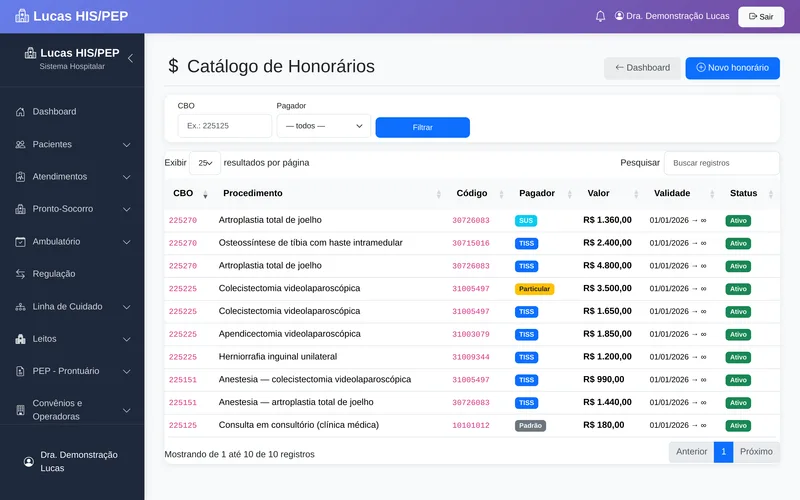Click the Linha de Cuidado diagram icon
Screen dimensions: 800x500
click(20, 307)
